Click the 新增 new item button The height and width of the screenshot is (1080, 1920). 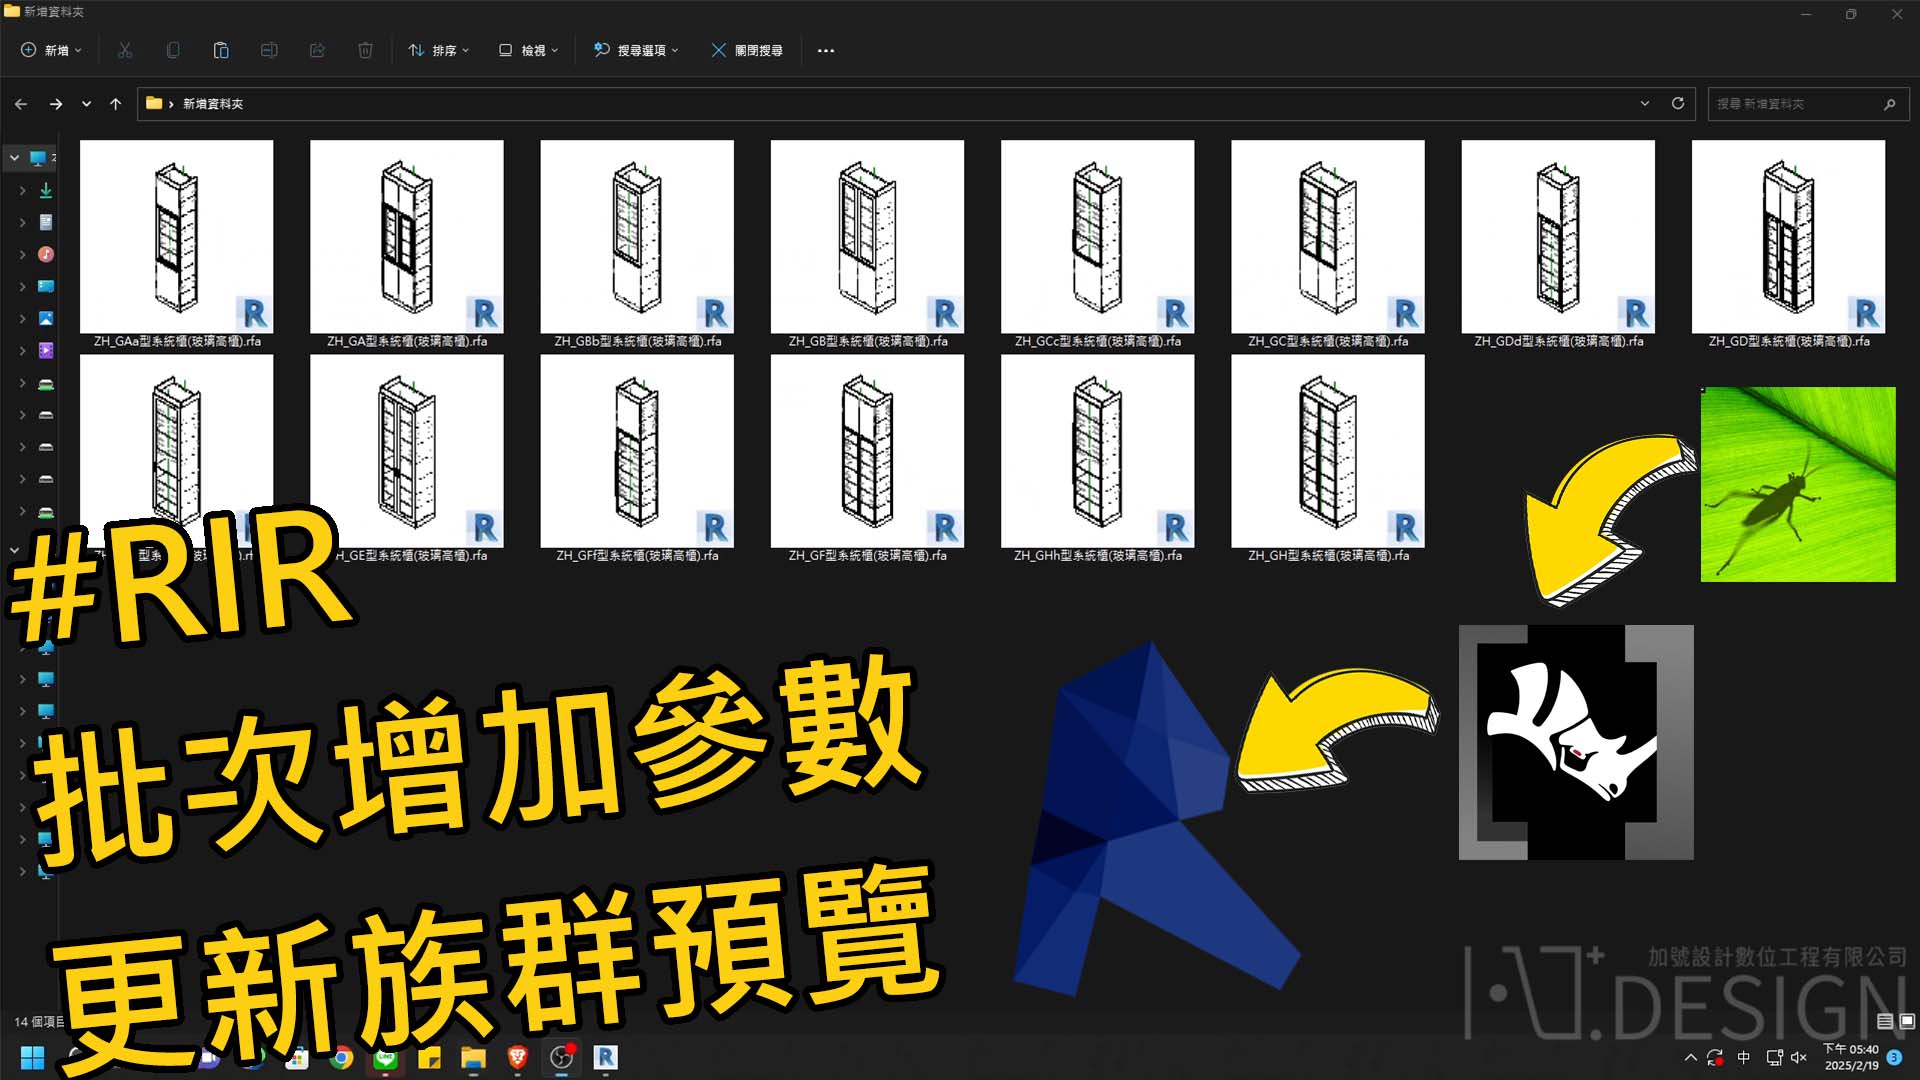coord(52,50)
